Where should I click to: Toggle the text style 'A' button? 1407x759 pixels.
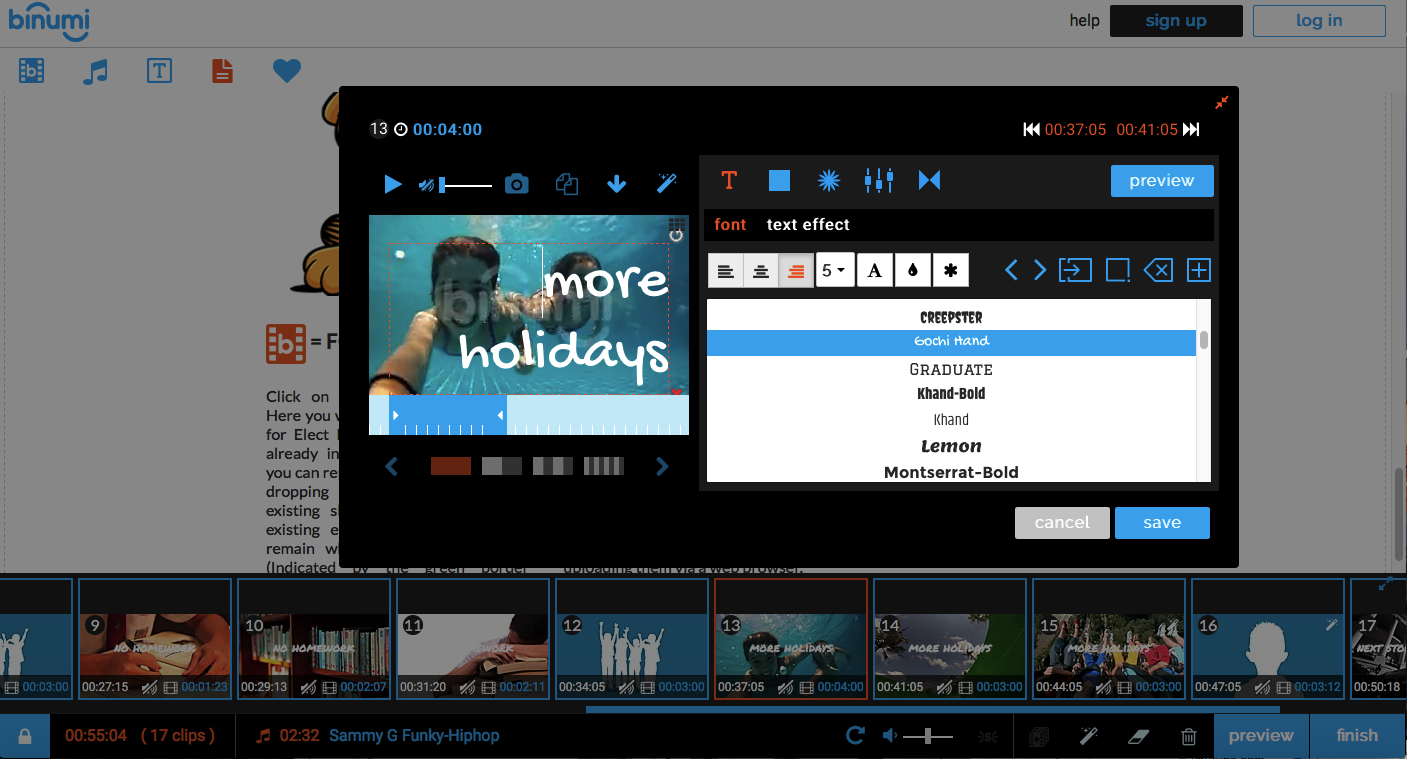pyautogui.click(x=875, y=271)
